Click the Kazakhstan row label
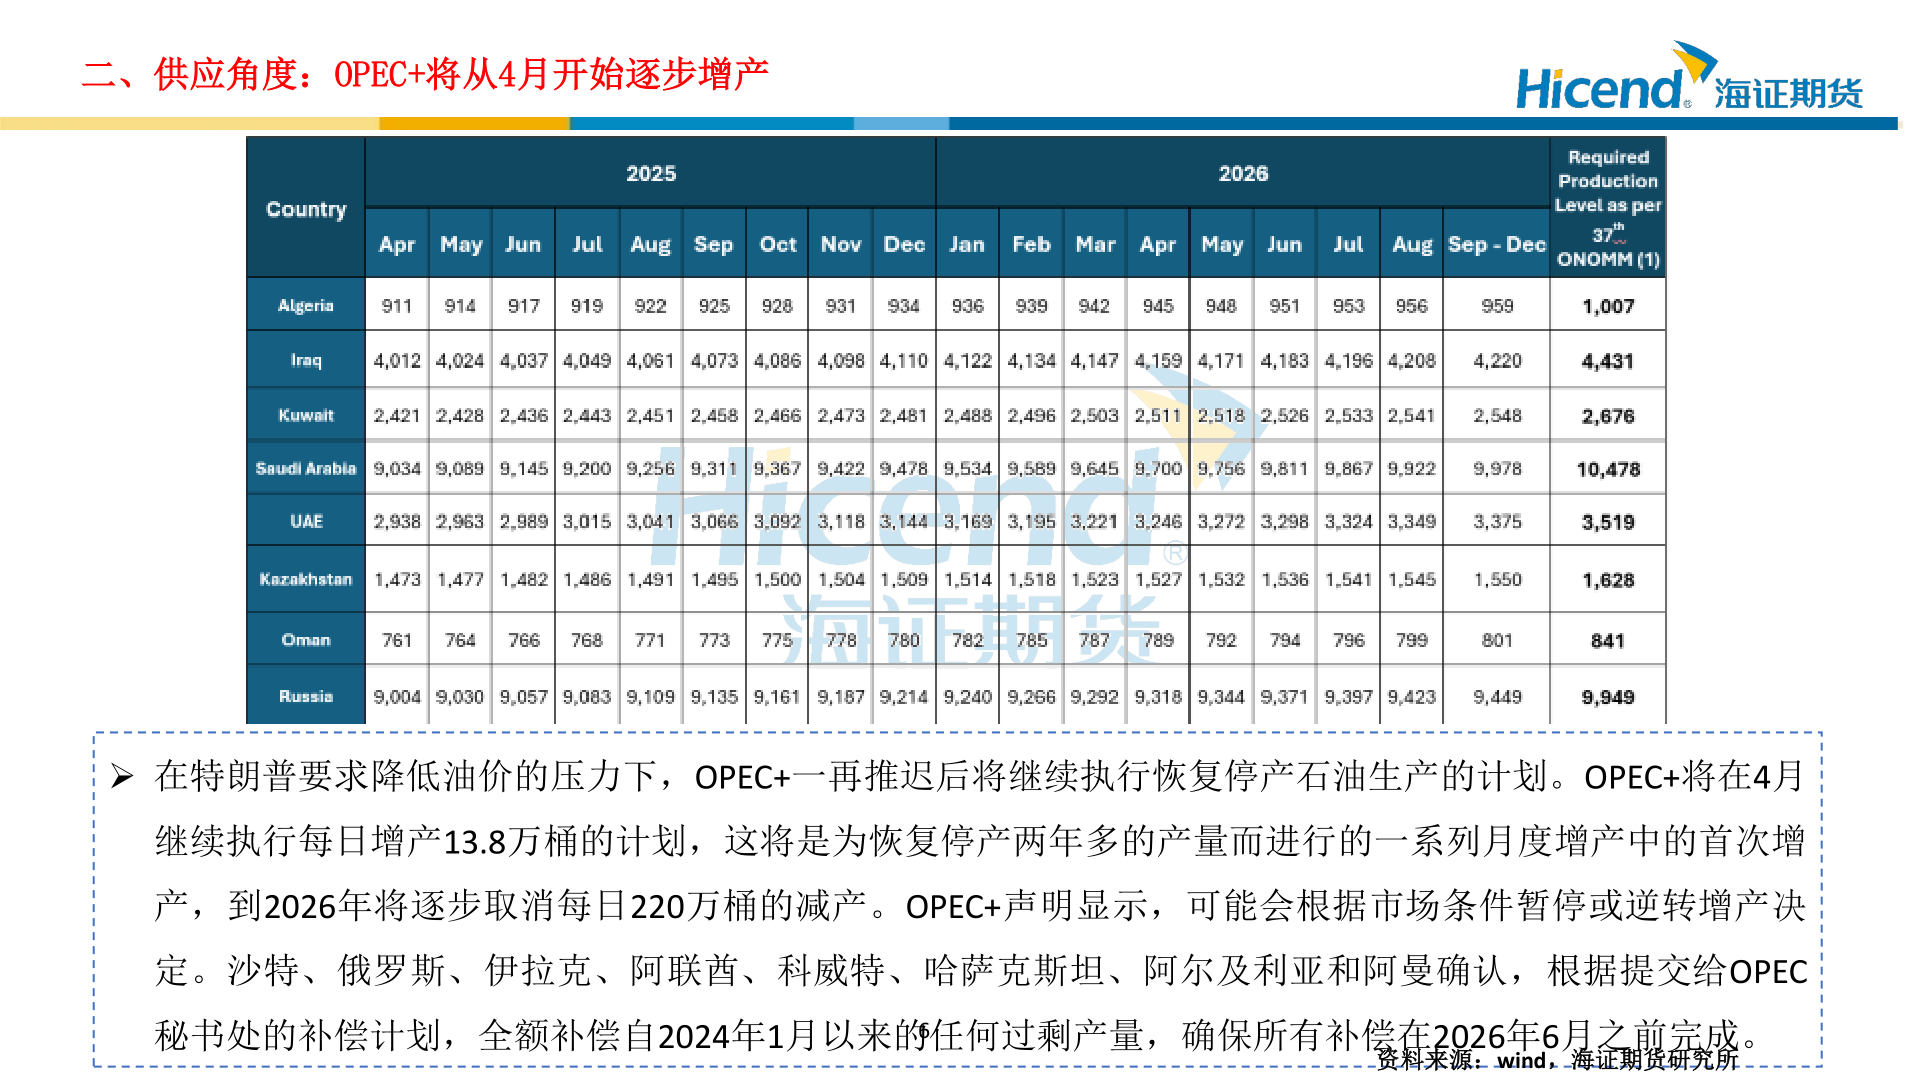 click(306, 579)
